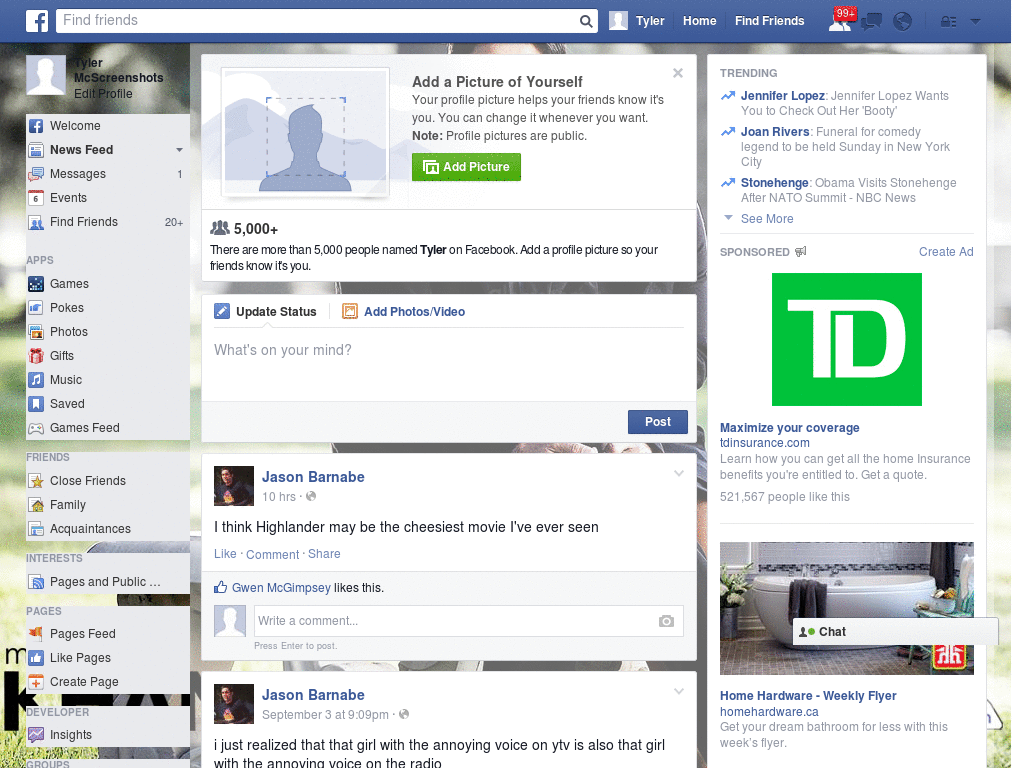Click Like on the Highlander post
This screenshot has width=1024, height=768.
225,554
